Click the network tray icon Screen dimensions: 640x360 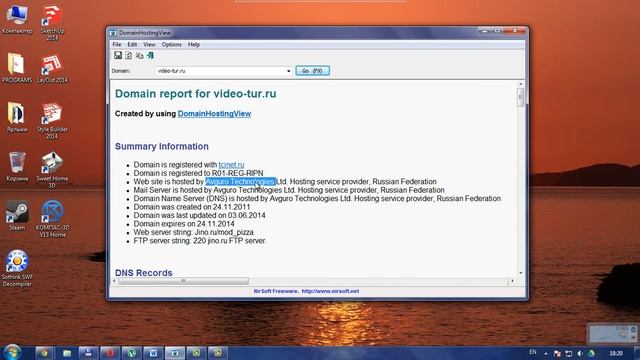tap(568, 353)
